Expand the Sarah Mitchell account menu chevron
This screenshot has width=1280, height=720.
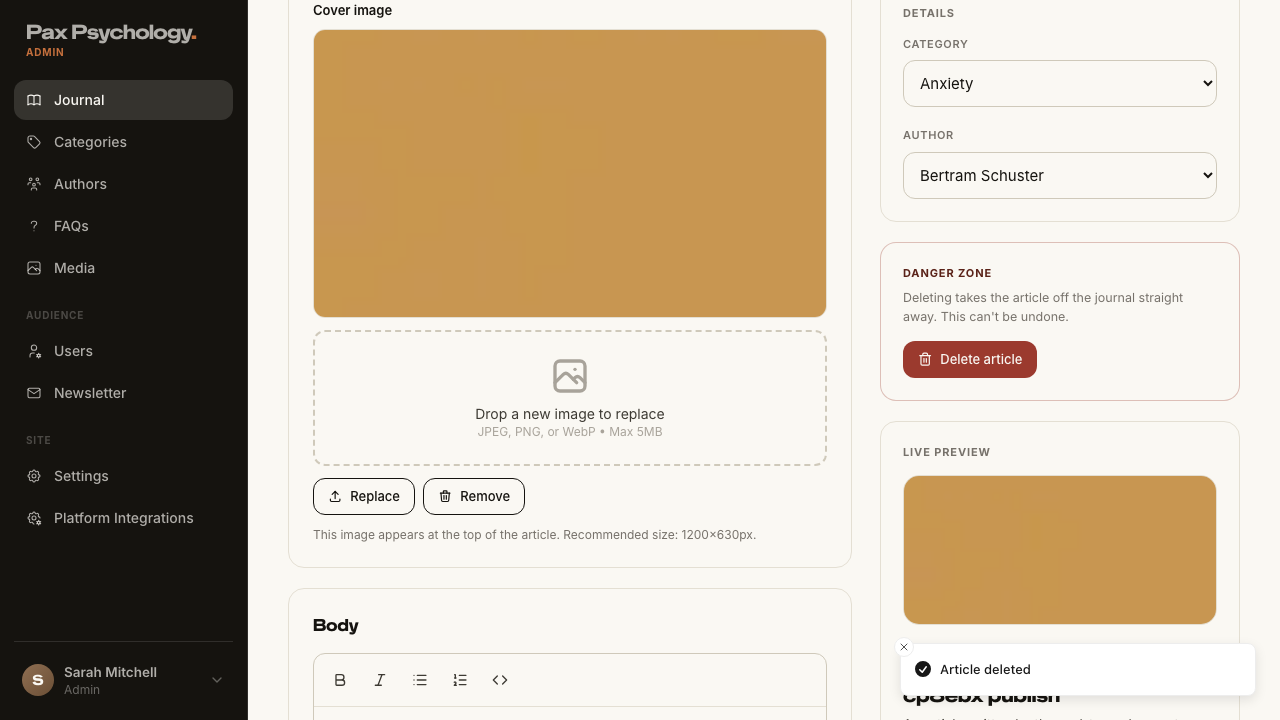click(x=217, y=680)
